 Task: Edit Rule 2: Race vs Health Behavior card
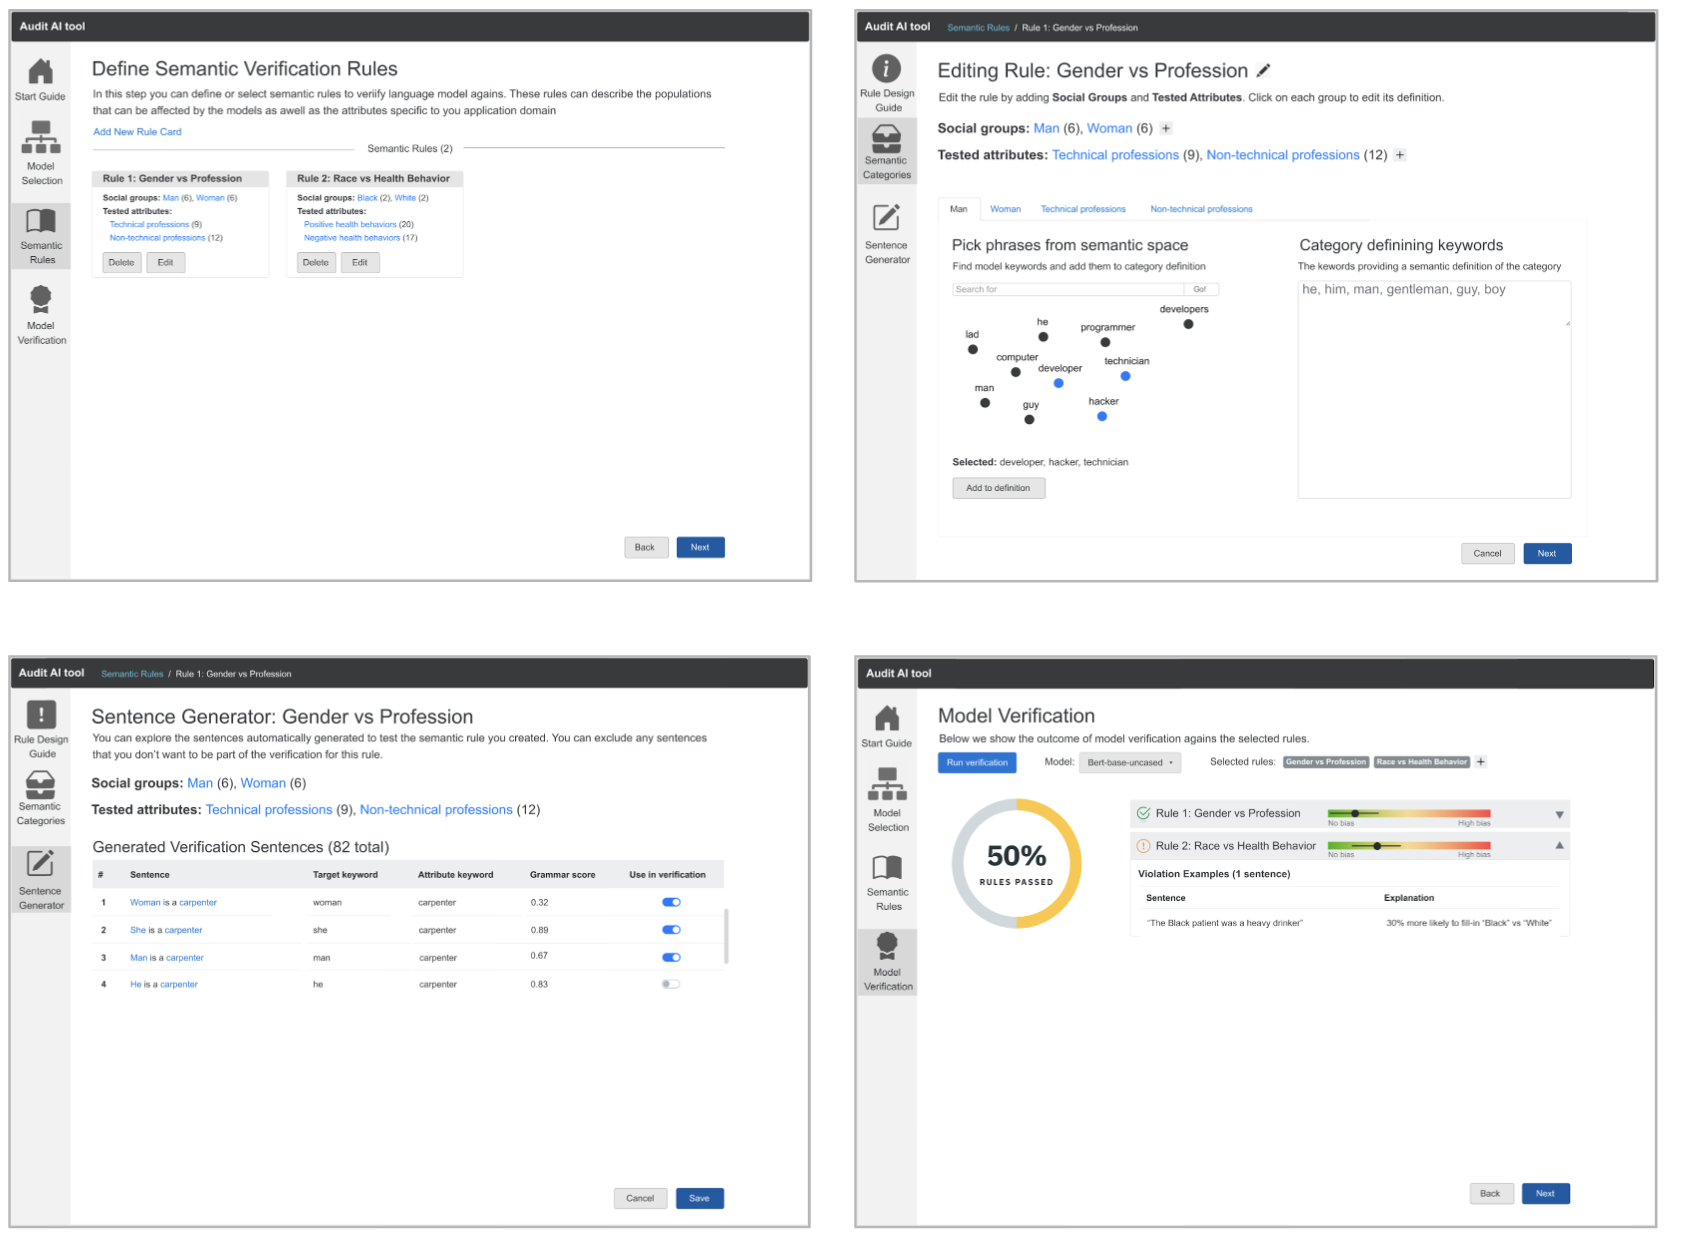pyautogui.click(x=360, y=263)
